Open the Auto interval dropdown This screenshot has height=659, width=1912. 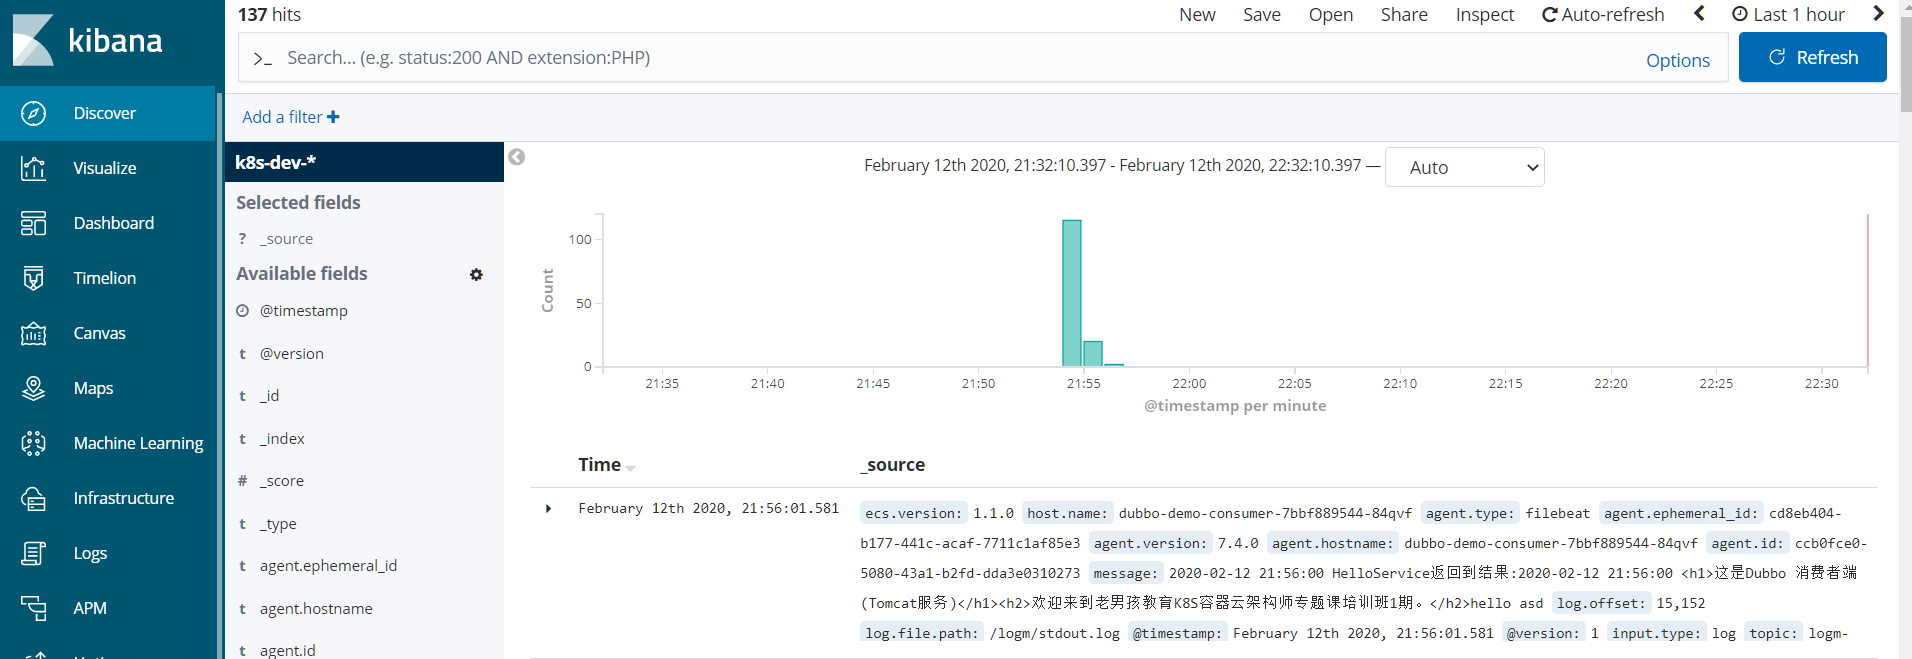tap(1464, 167)
